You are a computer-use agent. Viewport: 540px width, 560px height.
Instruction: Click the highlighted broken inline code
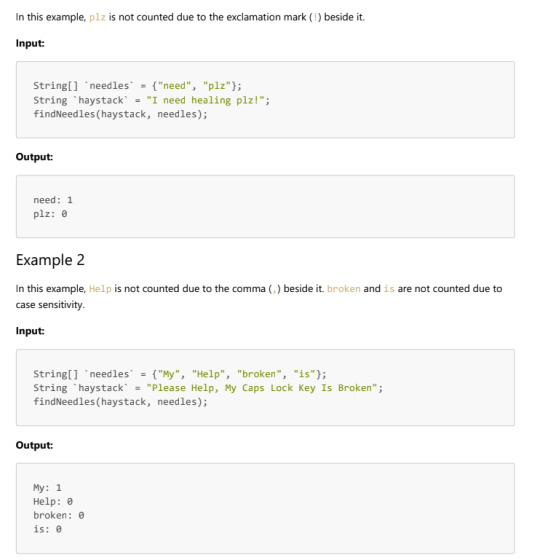pos(344,289)
